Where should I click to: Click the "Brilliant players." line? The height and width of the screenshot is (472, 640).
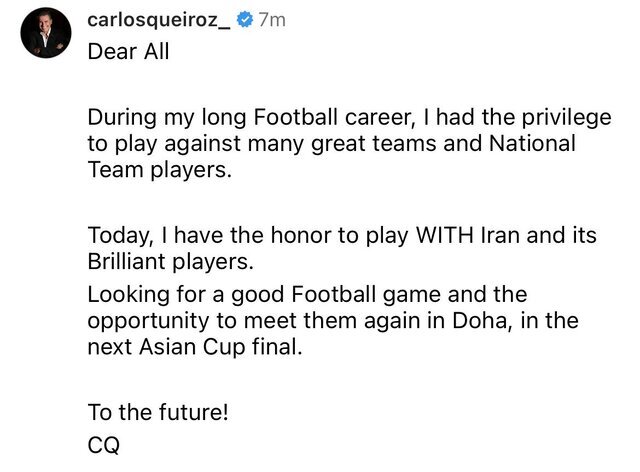click(x=170, y=263)
